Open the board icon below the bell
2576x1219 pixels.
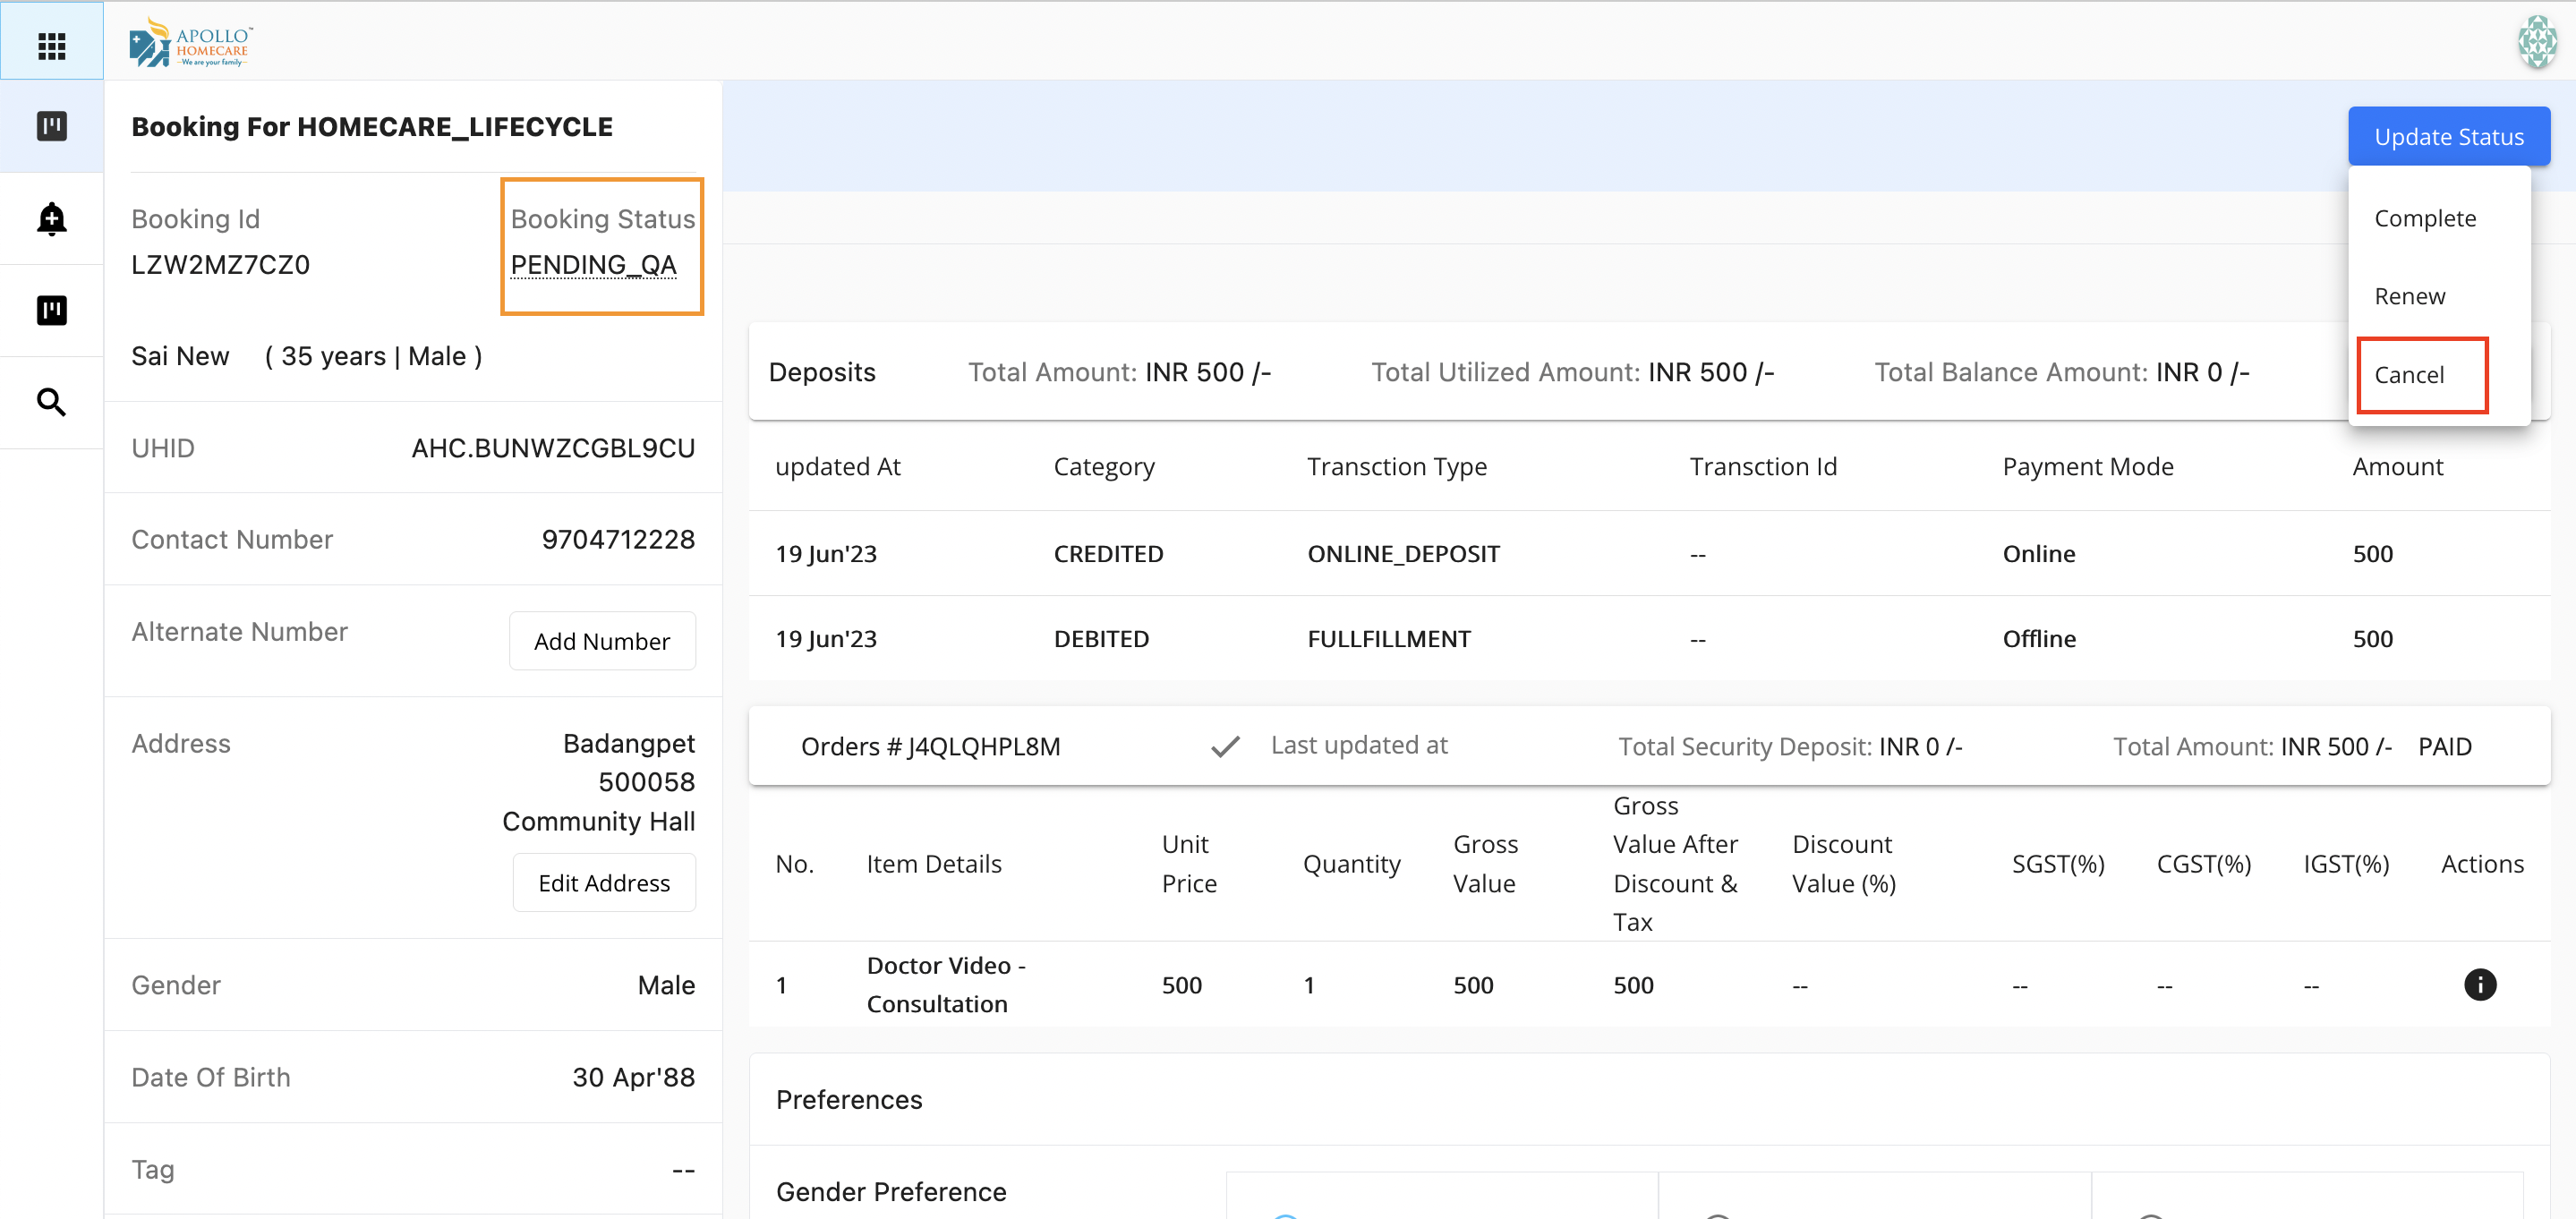click(x=51, y=310)
